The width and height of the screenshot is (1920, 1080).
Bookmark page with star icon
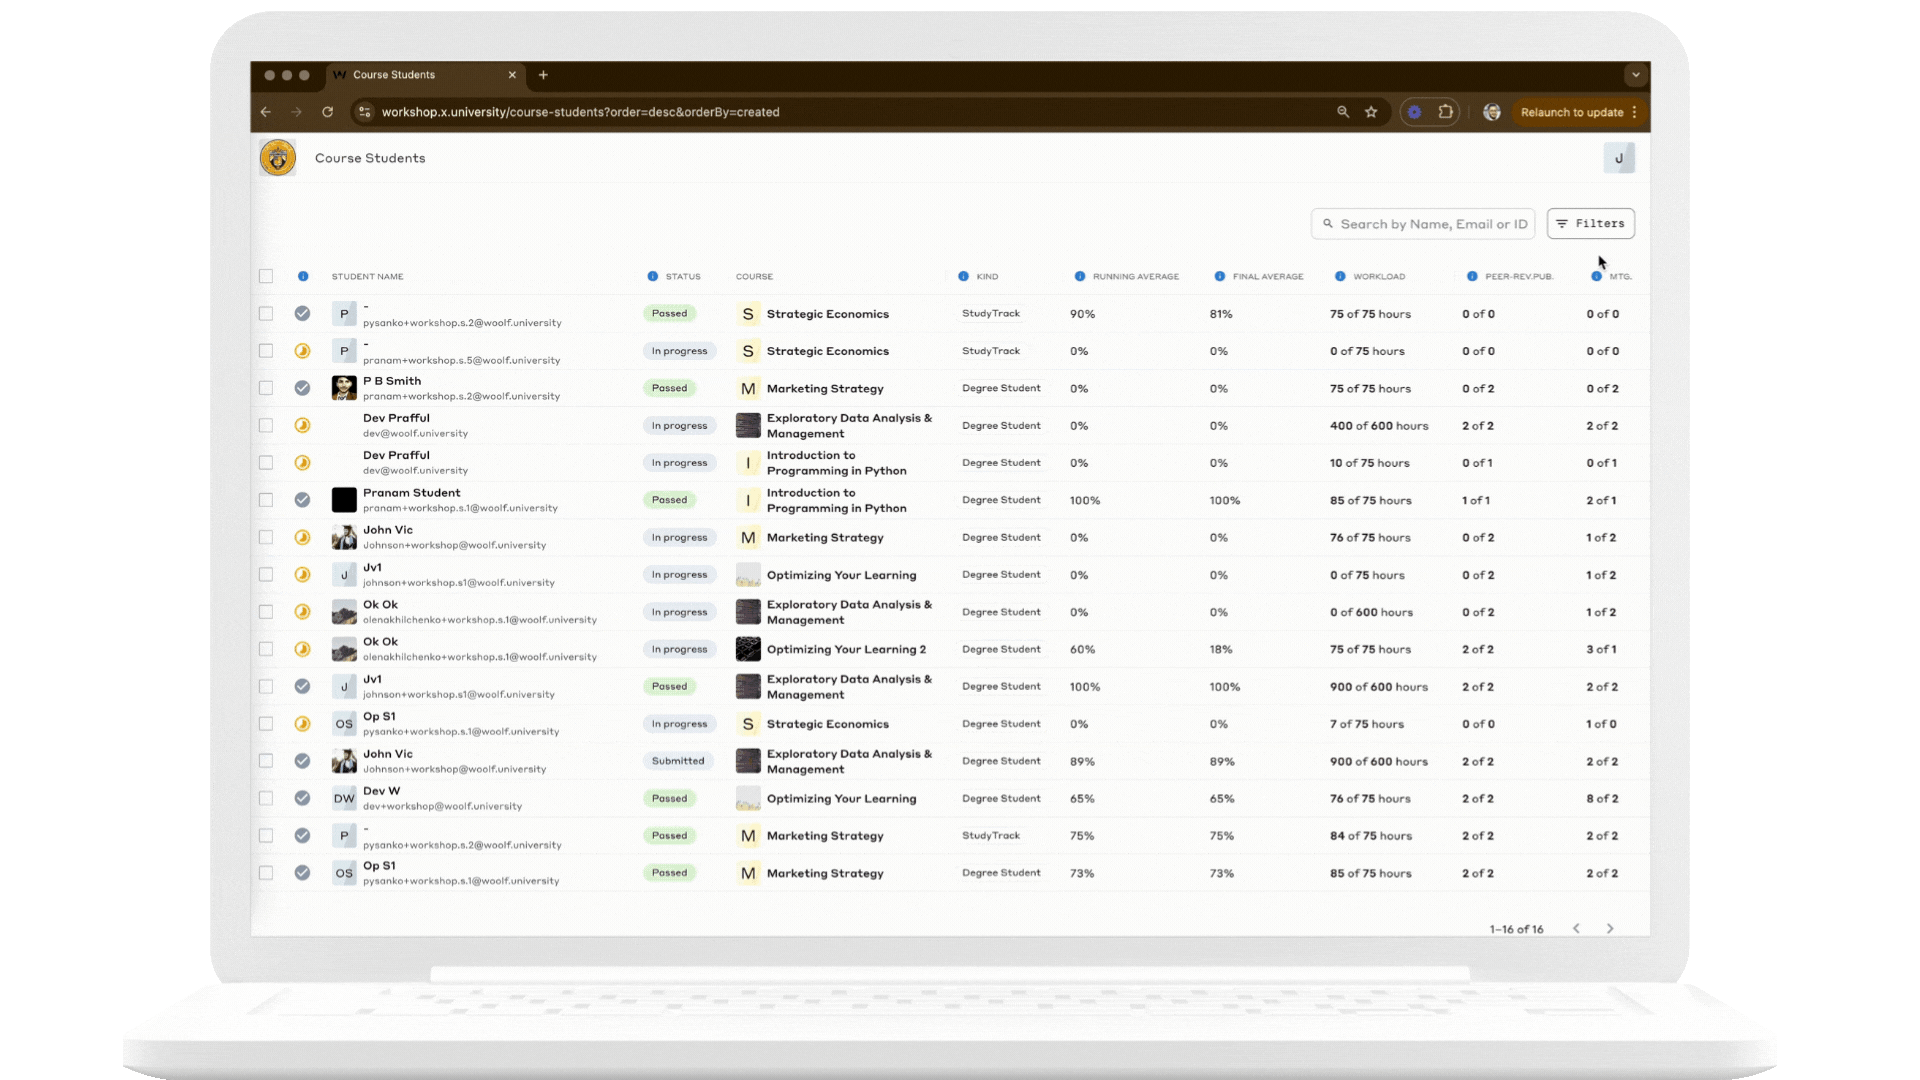pyautogui.click(x=1371, y=112)
